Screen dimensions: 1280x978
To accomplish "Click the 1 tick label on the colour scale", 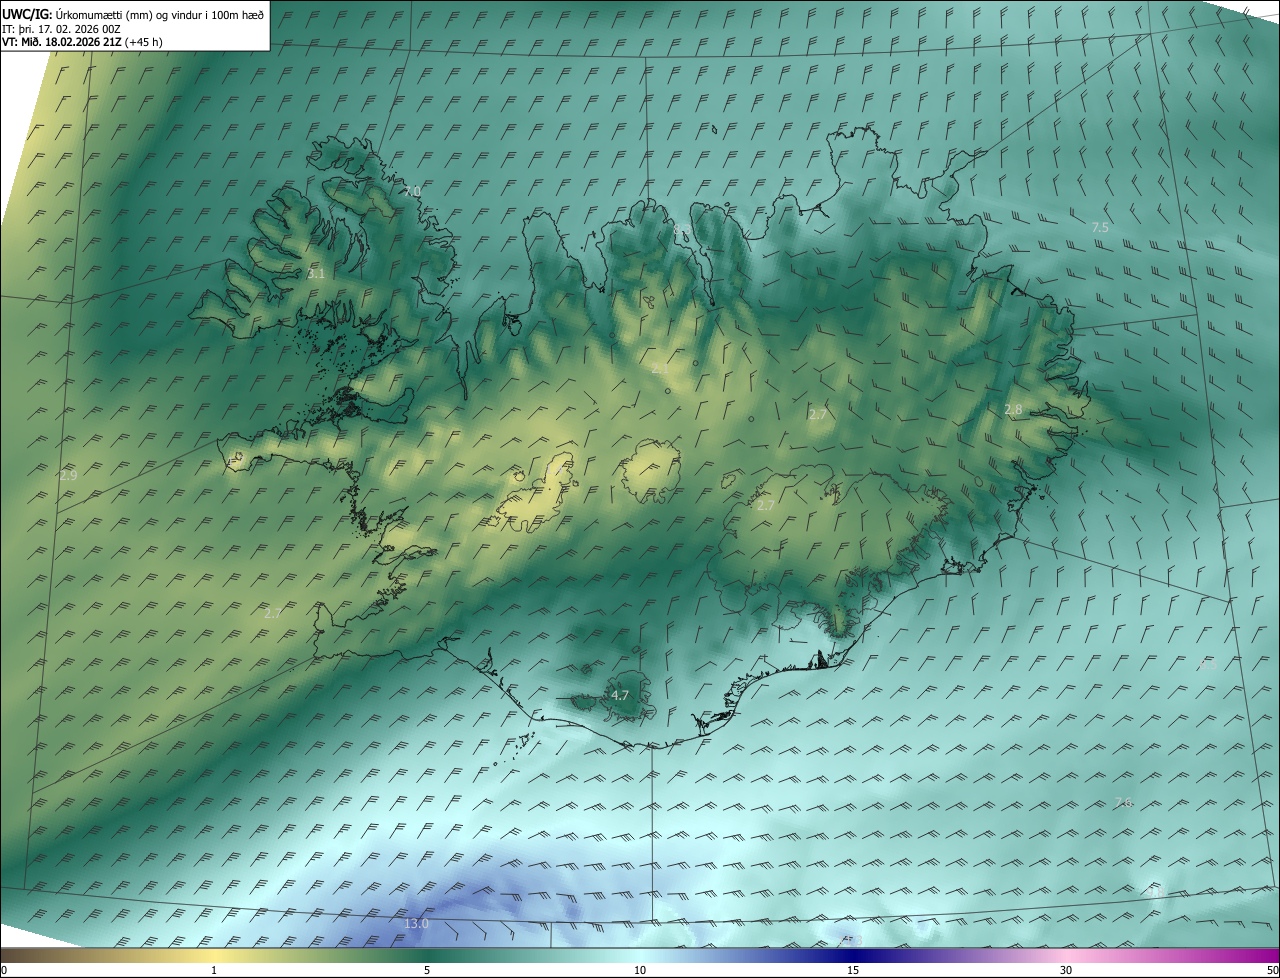I will point(214,970).
